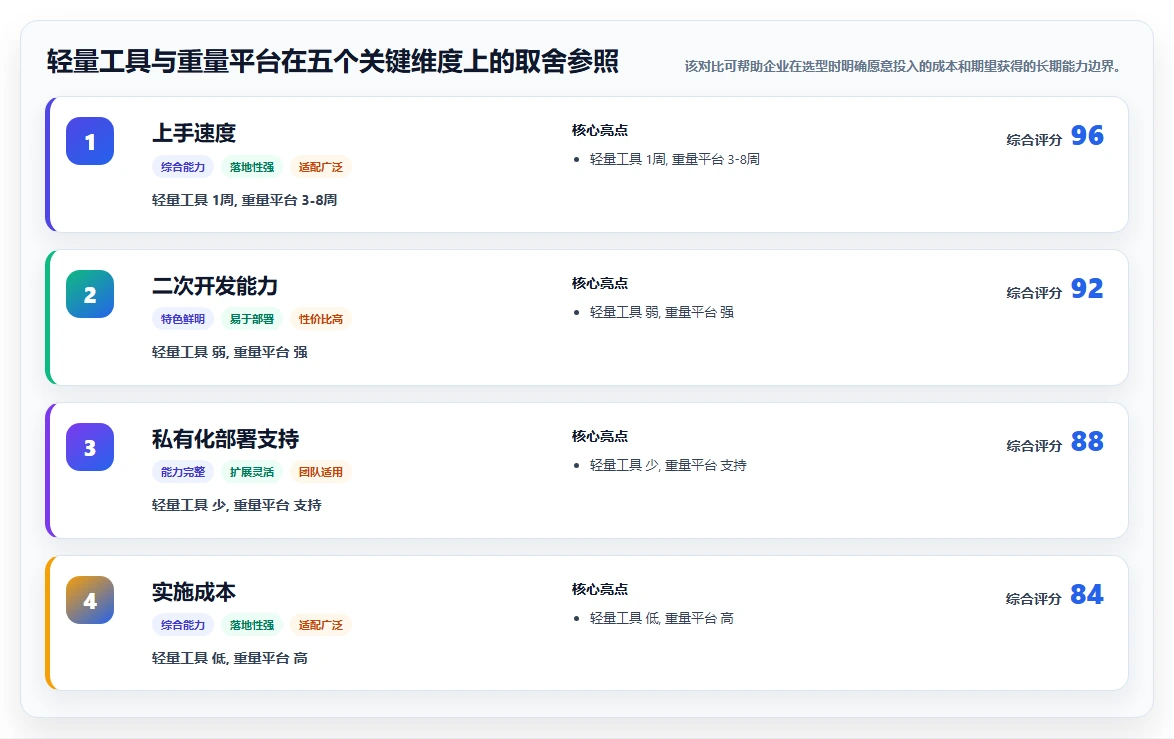
Task: Click 核心亮点 heading in 上手速度 card
Action: click(x=600, y=130)
